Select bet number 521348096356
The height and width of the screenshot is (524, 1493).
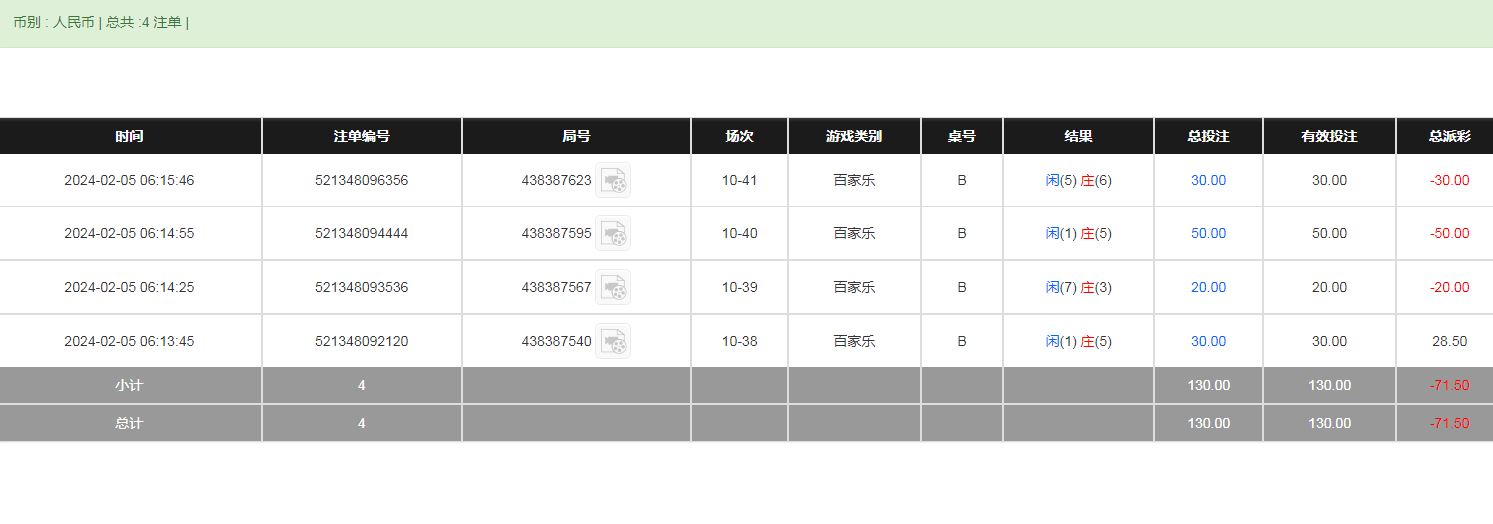(x=361, y=181)
